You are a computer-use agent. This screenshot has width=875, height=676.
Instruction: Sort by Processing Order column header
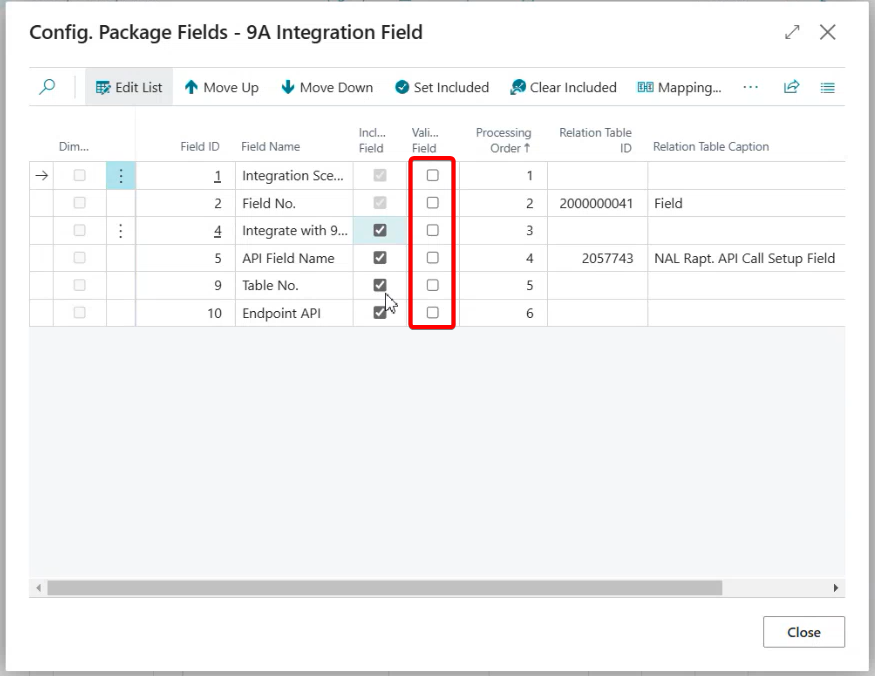point(503,140)
